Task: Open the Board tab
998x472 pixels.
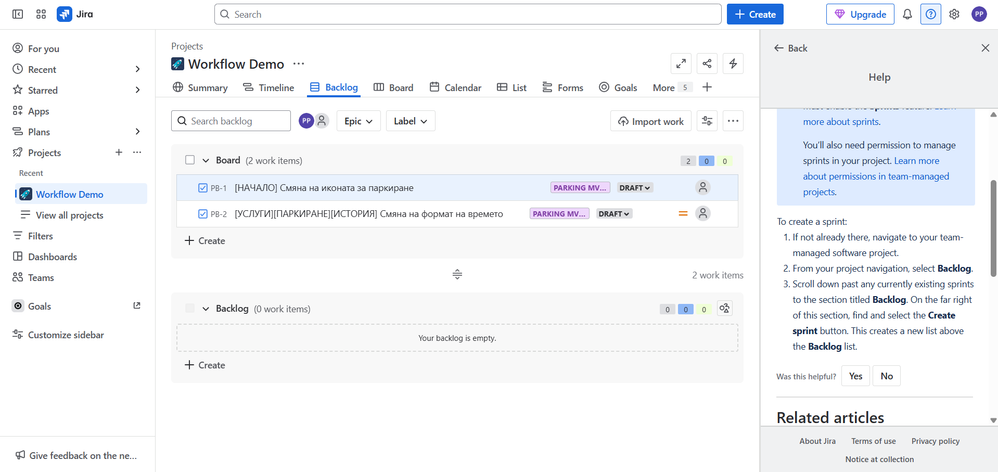Action: [393, 88]
